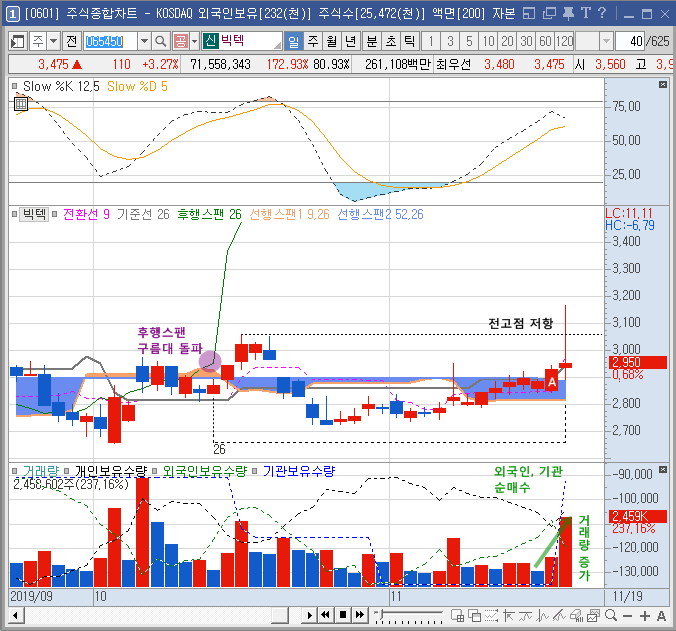Viewport: 676px width, 631px height.
Task: Click the A auto-fit icon
Action: tap(661, 616)
